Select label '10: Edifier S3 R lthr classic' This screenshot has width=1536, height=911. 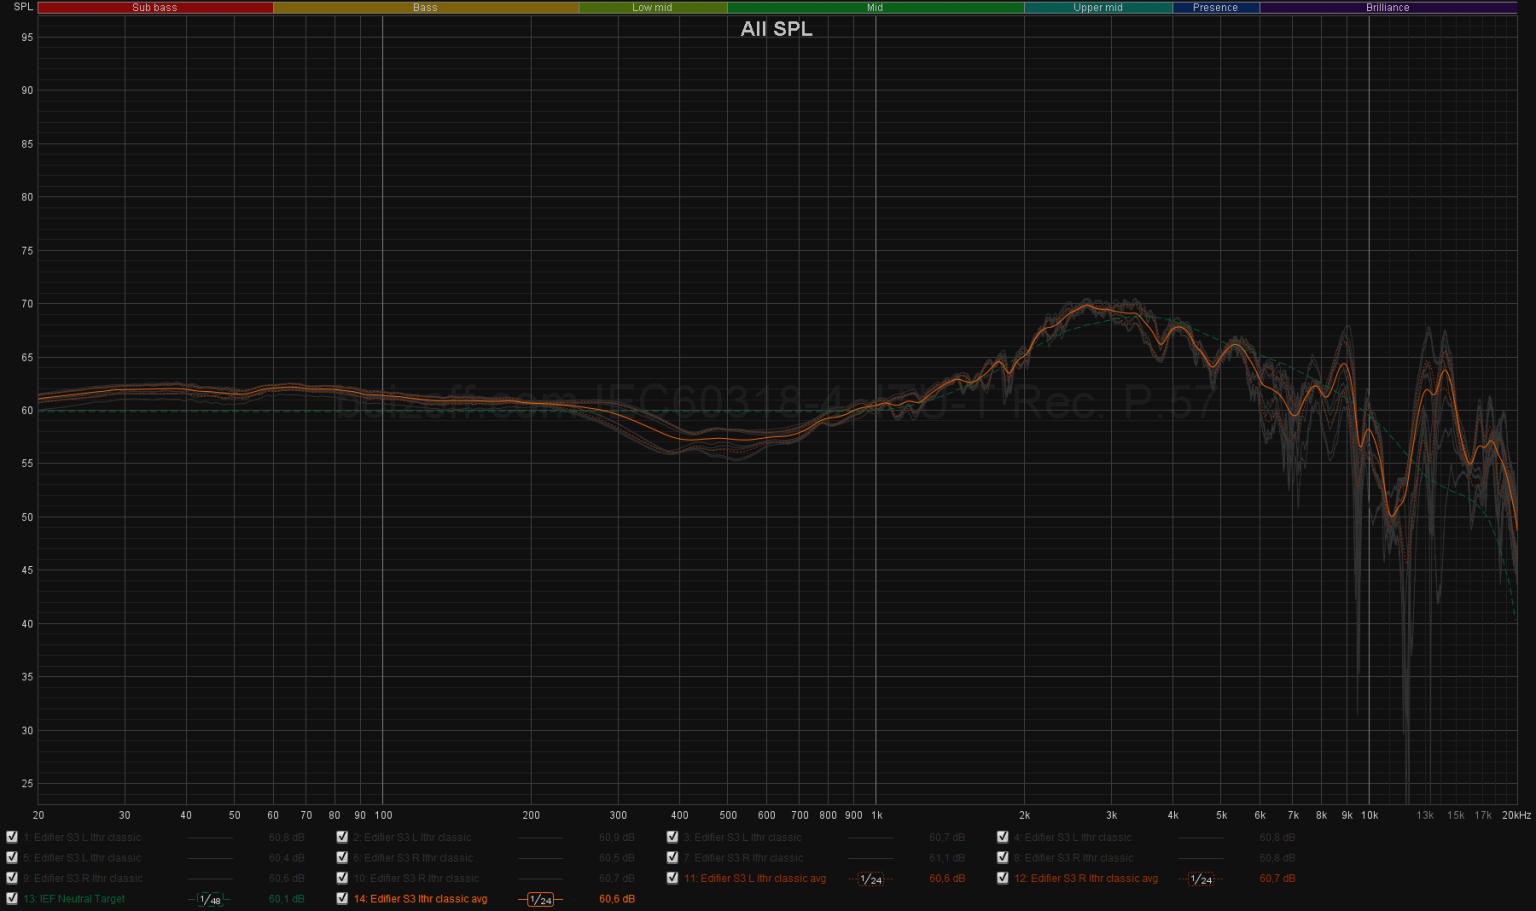point(416,879)
